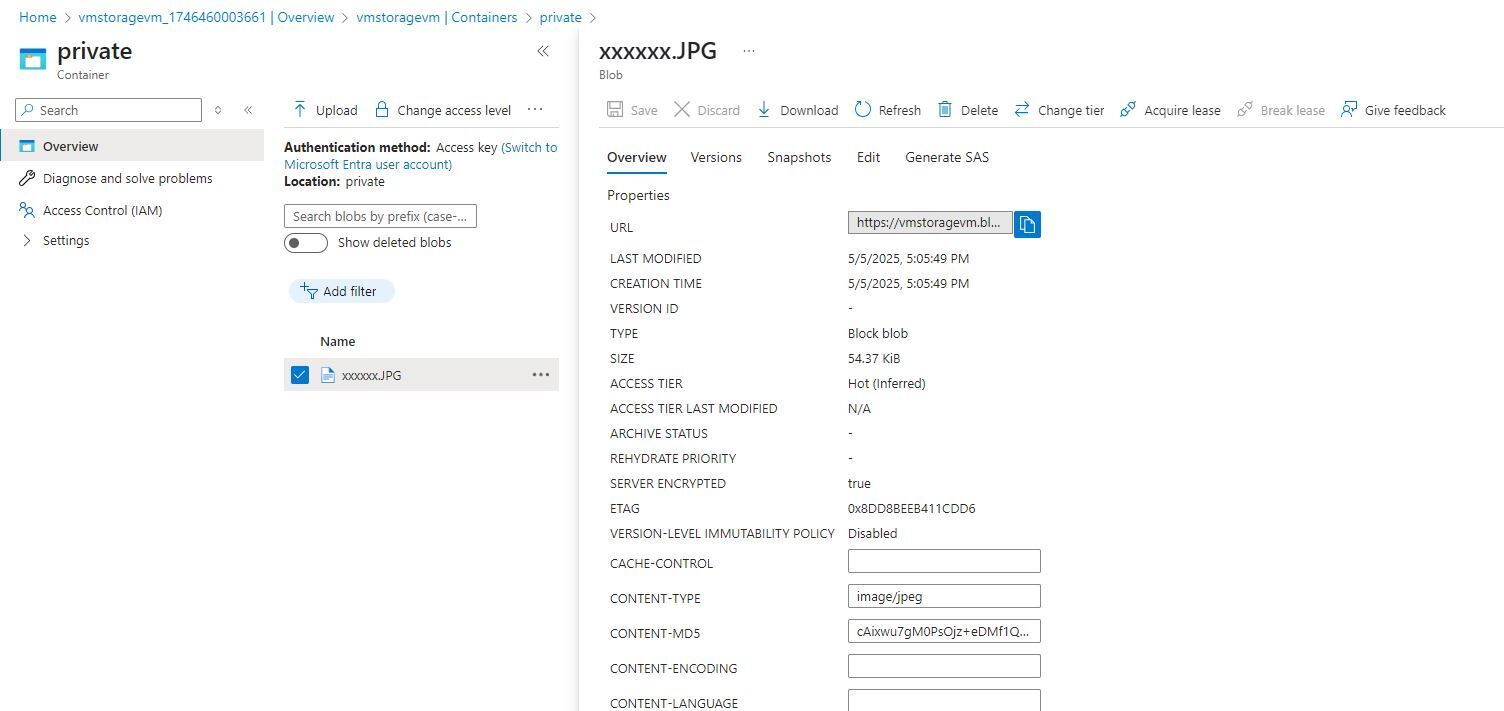Click the Add filter funnel icon
Image resolution: width=1504 pixels, height=711 pixels.
pos(309,291)
